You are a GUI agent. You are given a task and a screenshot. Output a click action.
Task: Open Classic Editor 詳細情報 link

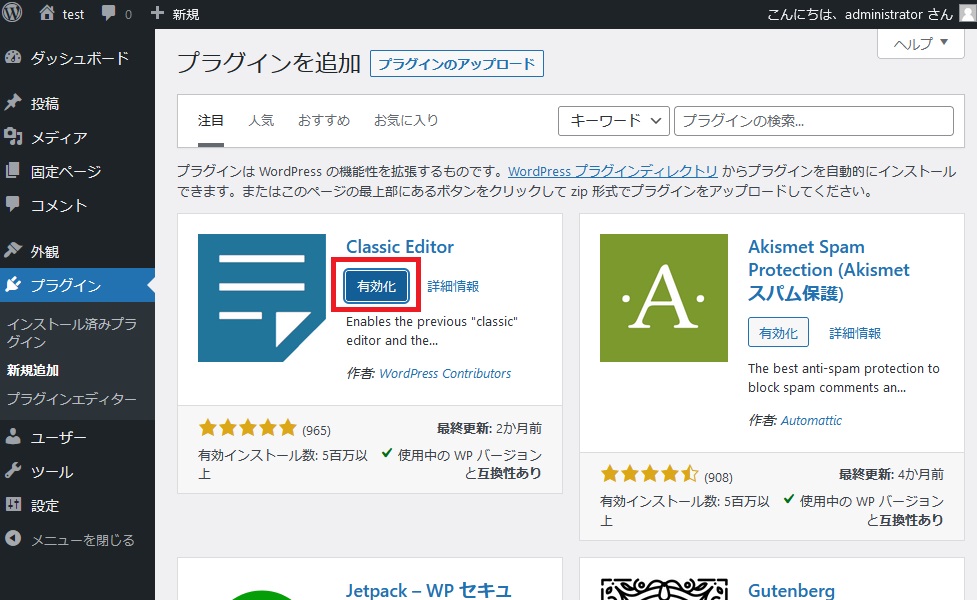(453, 286)
